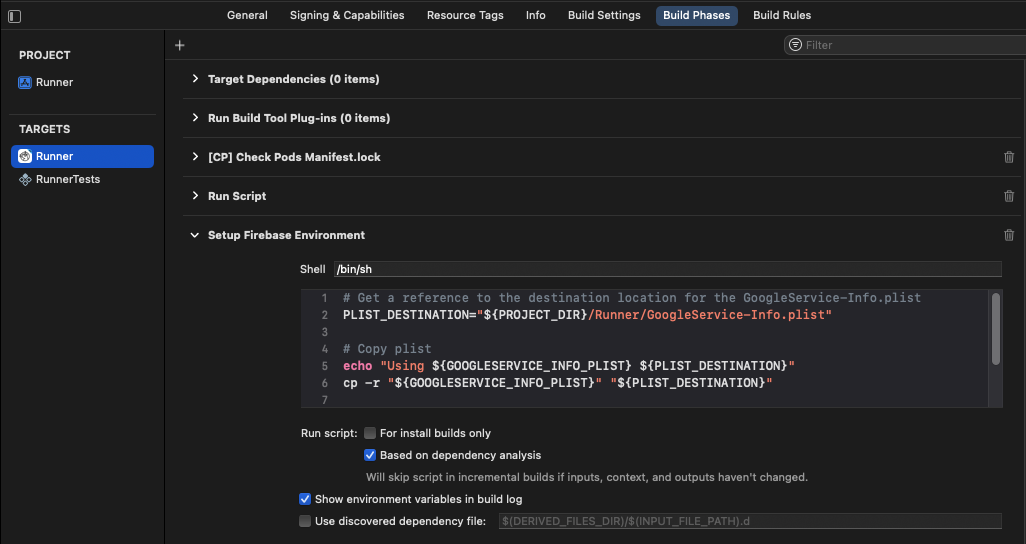This screenshot has width=1026, height=544.
Task: Expand Run Build Tool Plug-ins section
Action: (x=196, y=118)
